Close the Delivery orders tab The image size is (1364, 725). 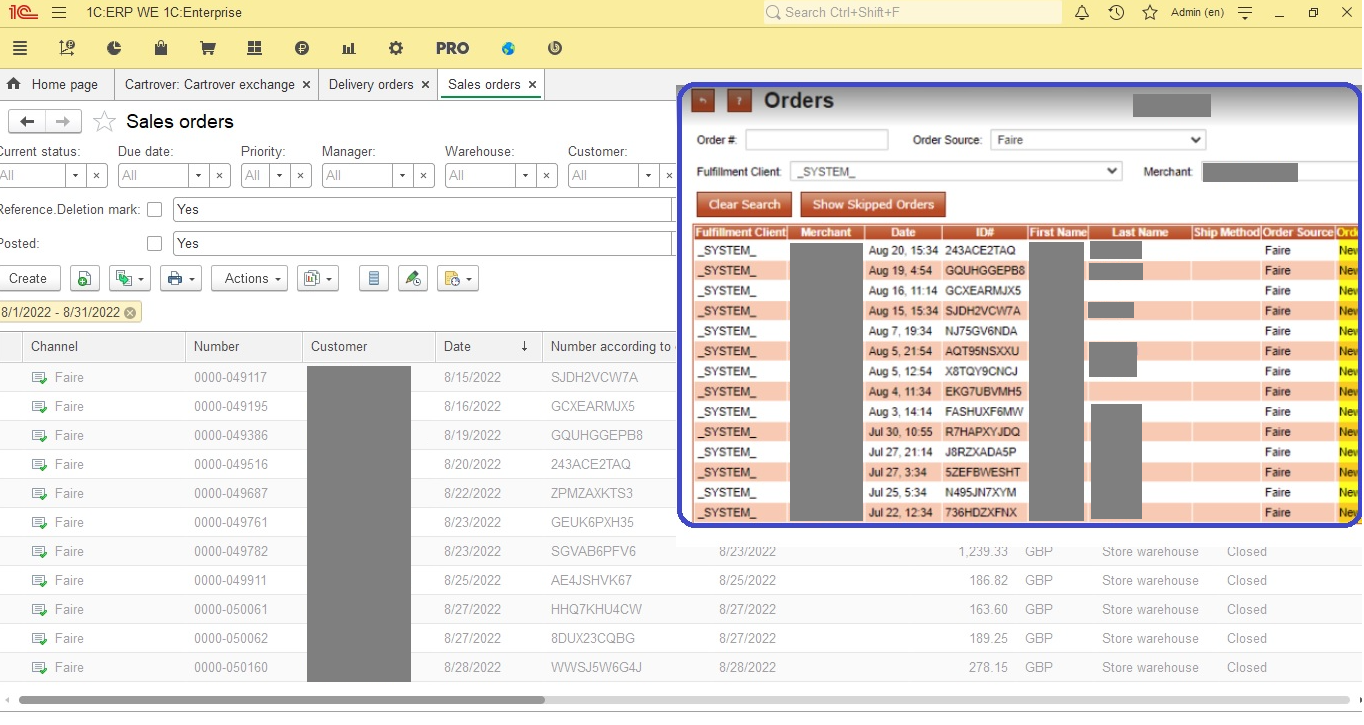(425, 85)
